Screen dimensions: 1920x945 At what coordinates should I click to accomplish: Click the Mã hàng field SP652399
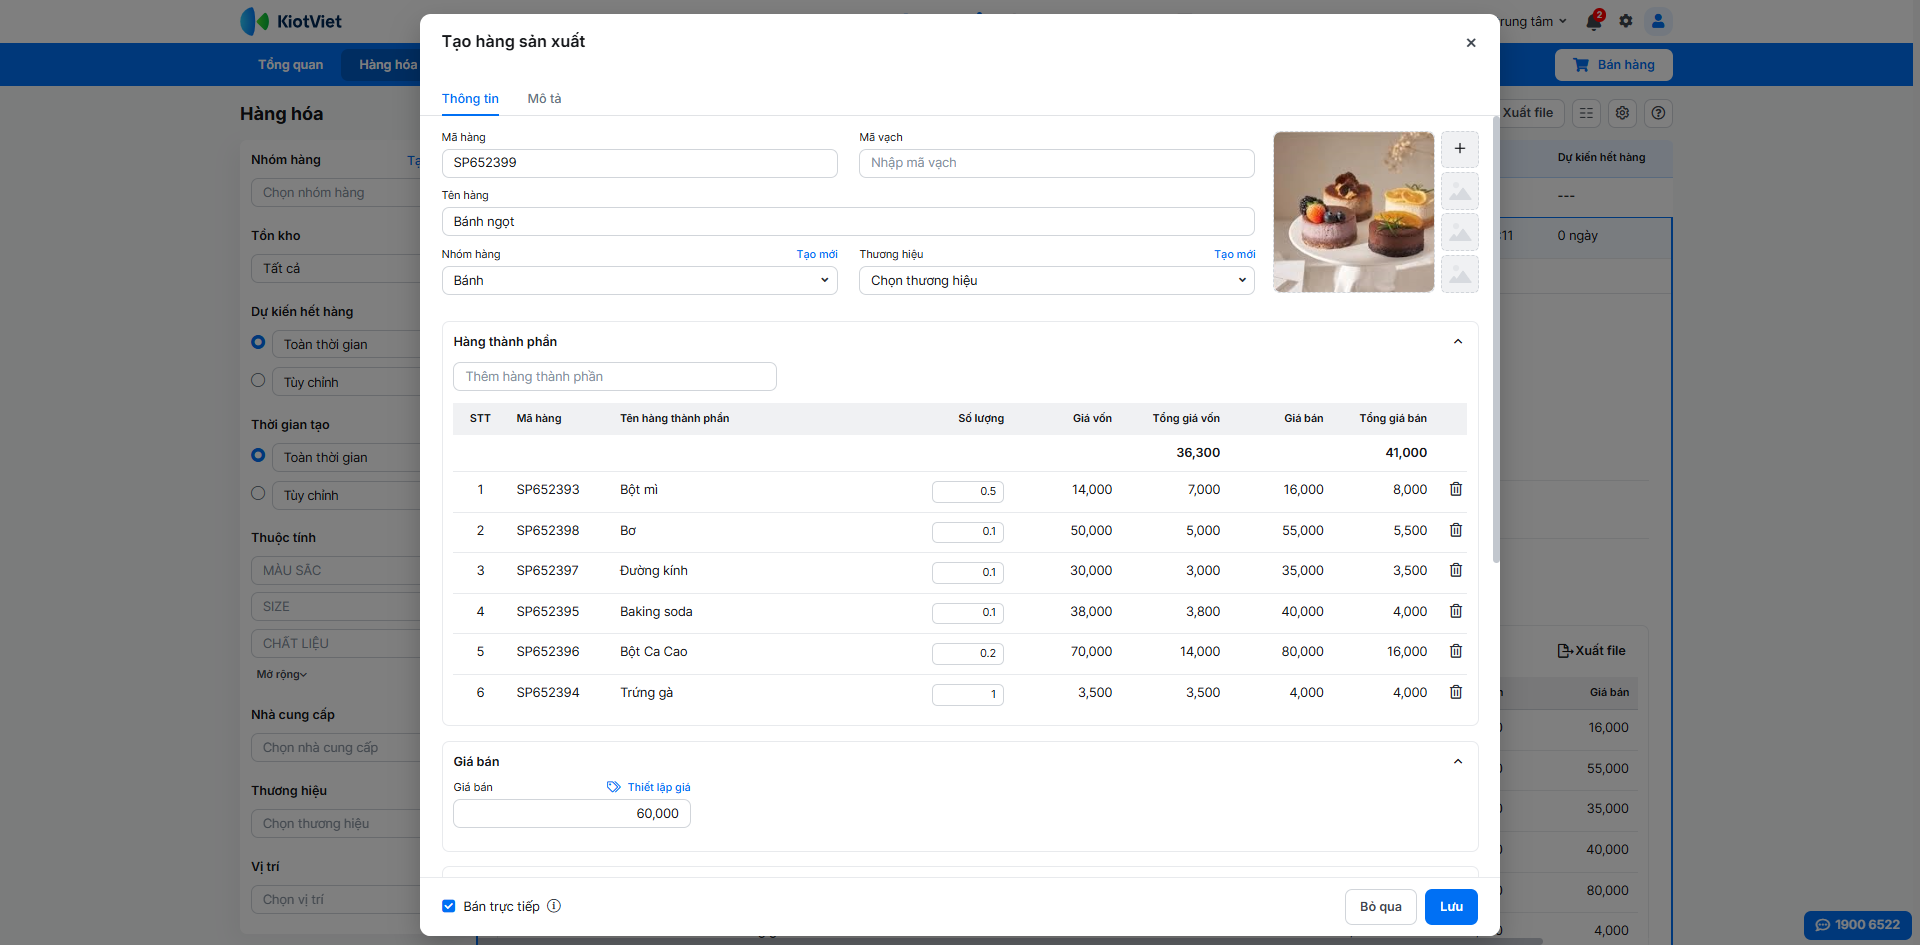[640, 163]
